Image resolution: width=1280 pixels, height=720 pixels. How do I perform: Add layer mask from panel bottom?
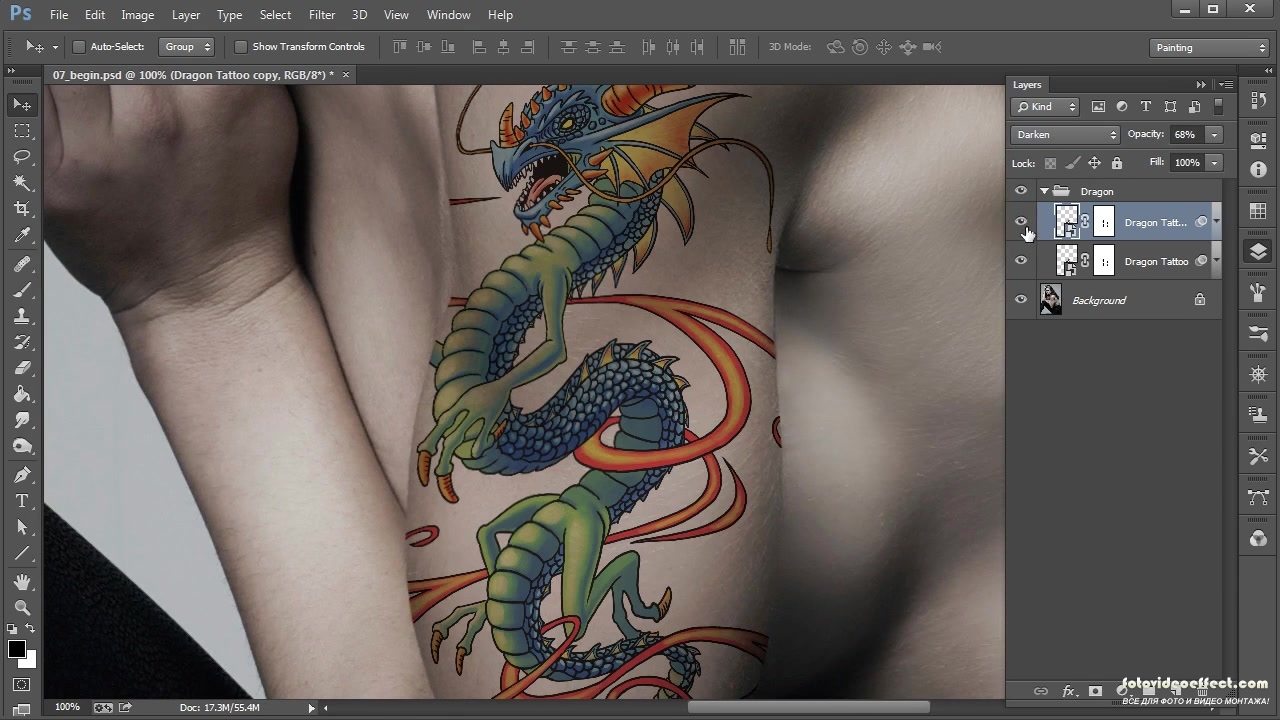1095,691
